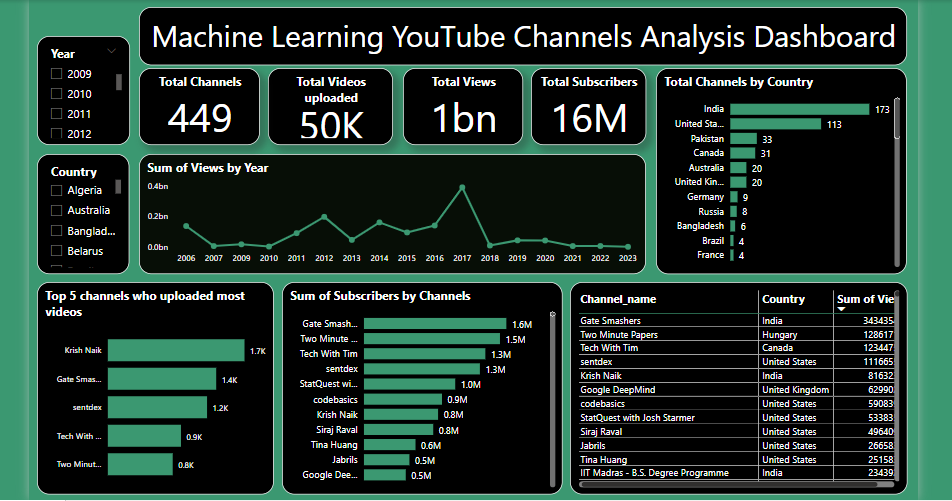Enable the Algeria country checkbox
This screenshot has height=501, width=952.
pyautogui.click(x=57, y=190)
